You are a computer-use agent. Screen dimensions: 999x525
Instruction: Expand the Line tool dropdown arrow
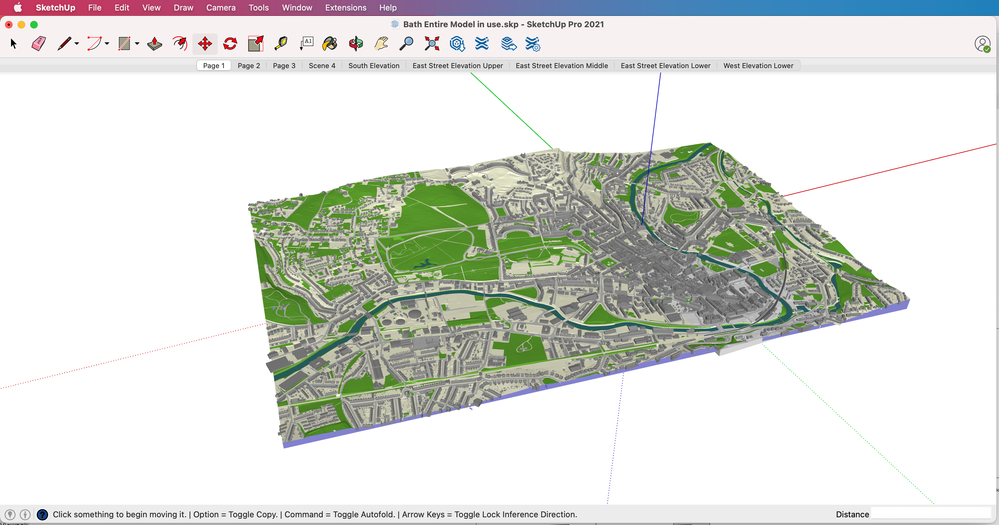(77, 44)
